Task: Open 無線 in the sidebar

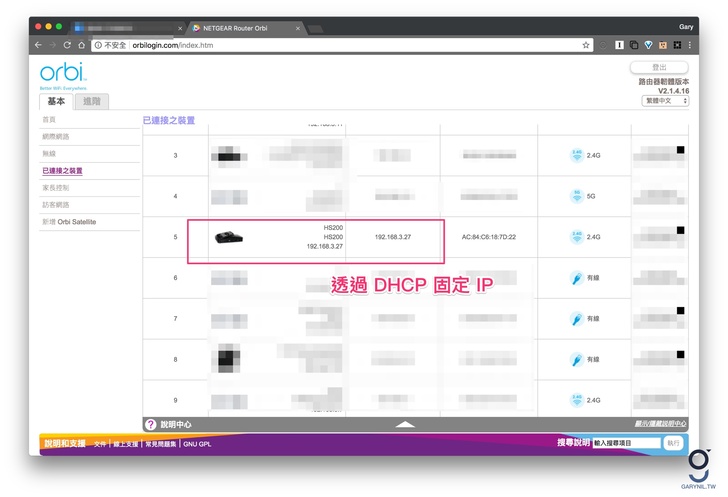Action: coord(49,154)
